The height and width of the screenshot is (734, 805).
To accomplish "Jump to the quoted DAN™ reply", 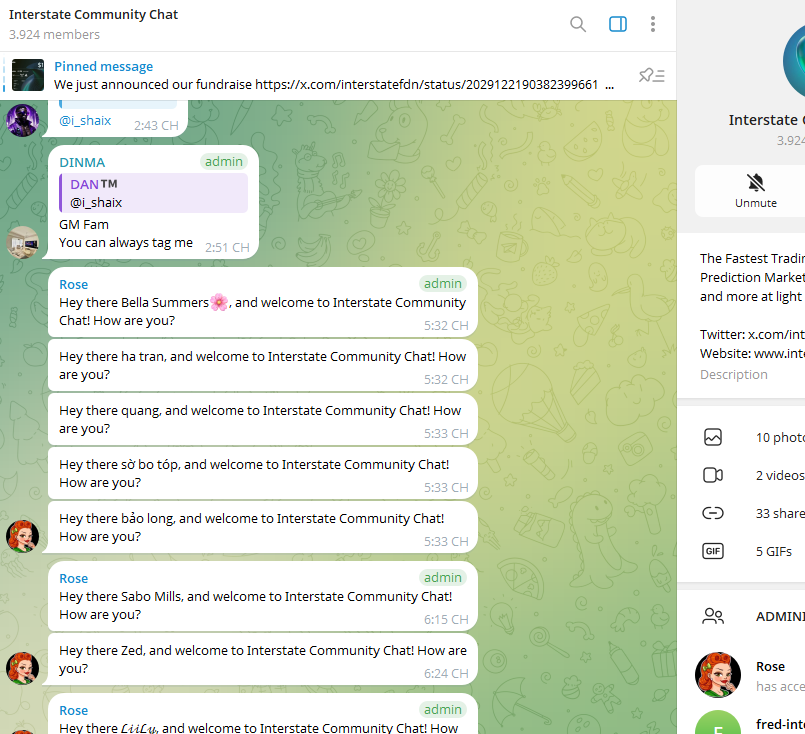I will coord(154,193).
